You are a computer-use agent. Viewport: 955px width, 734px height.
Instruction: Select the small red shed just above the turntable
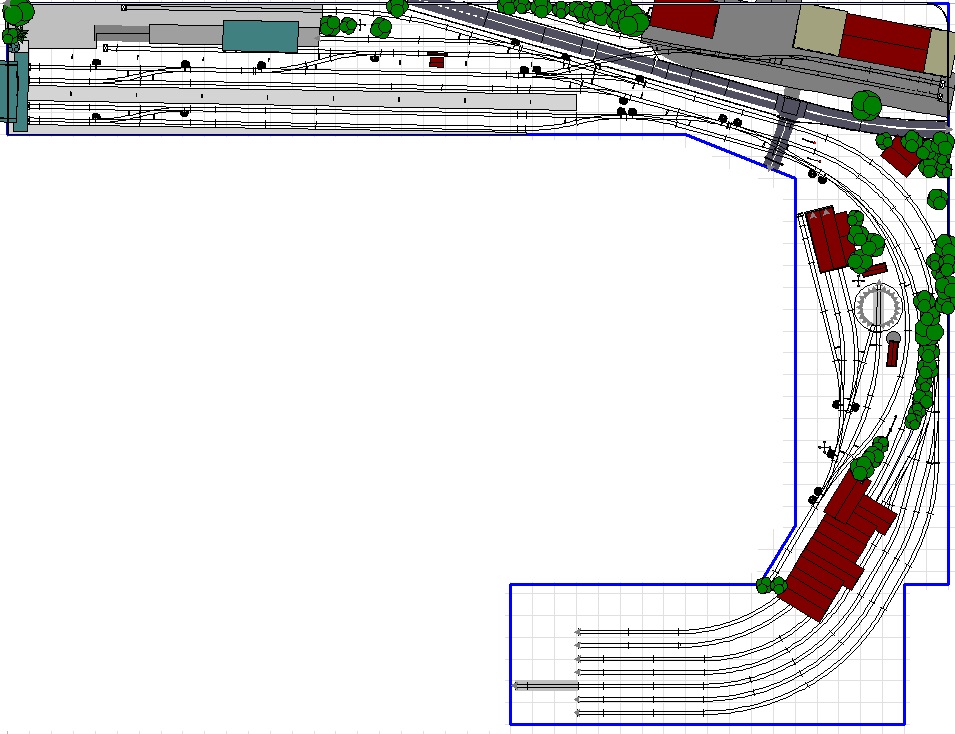(x=875, y=269)
